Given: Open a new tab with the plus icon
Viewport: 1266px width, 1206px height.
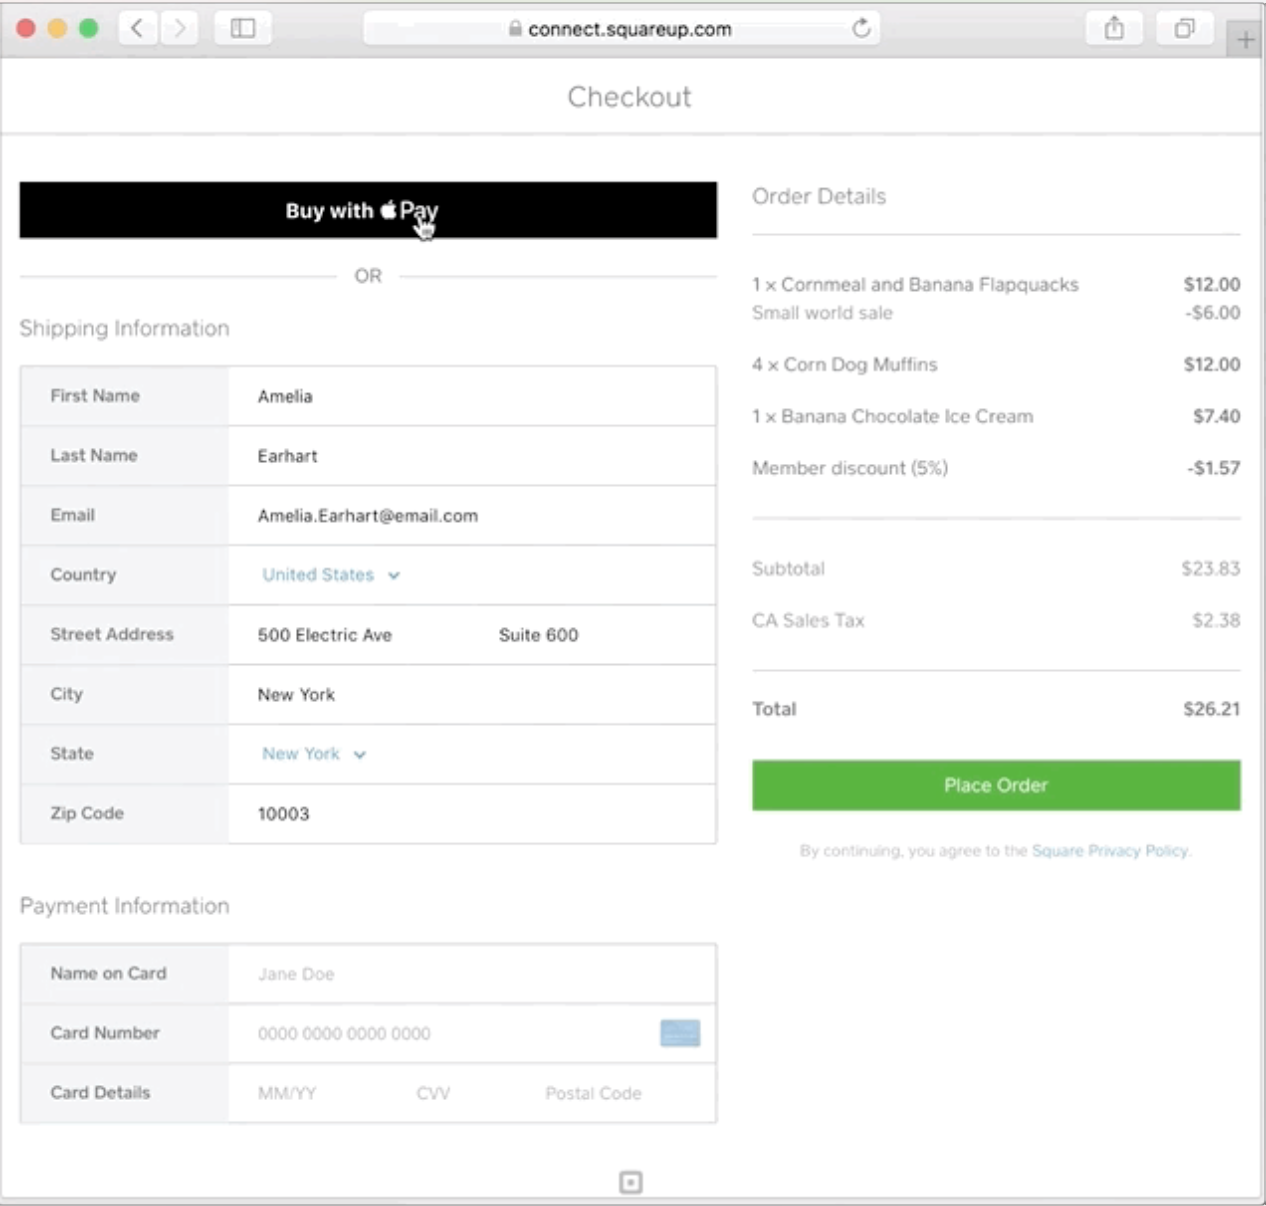Looking at the screenshot, I should (1246, 39).
